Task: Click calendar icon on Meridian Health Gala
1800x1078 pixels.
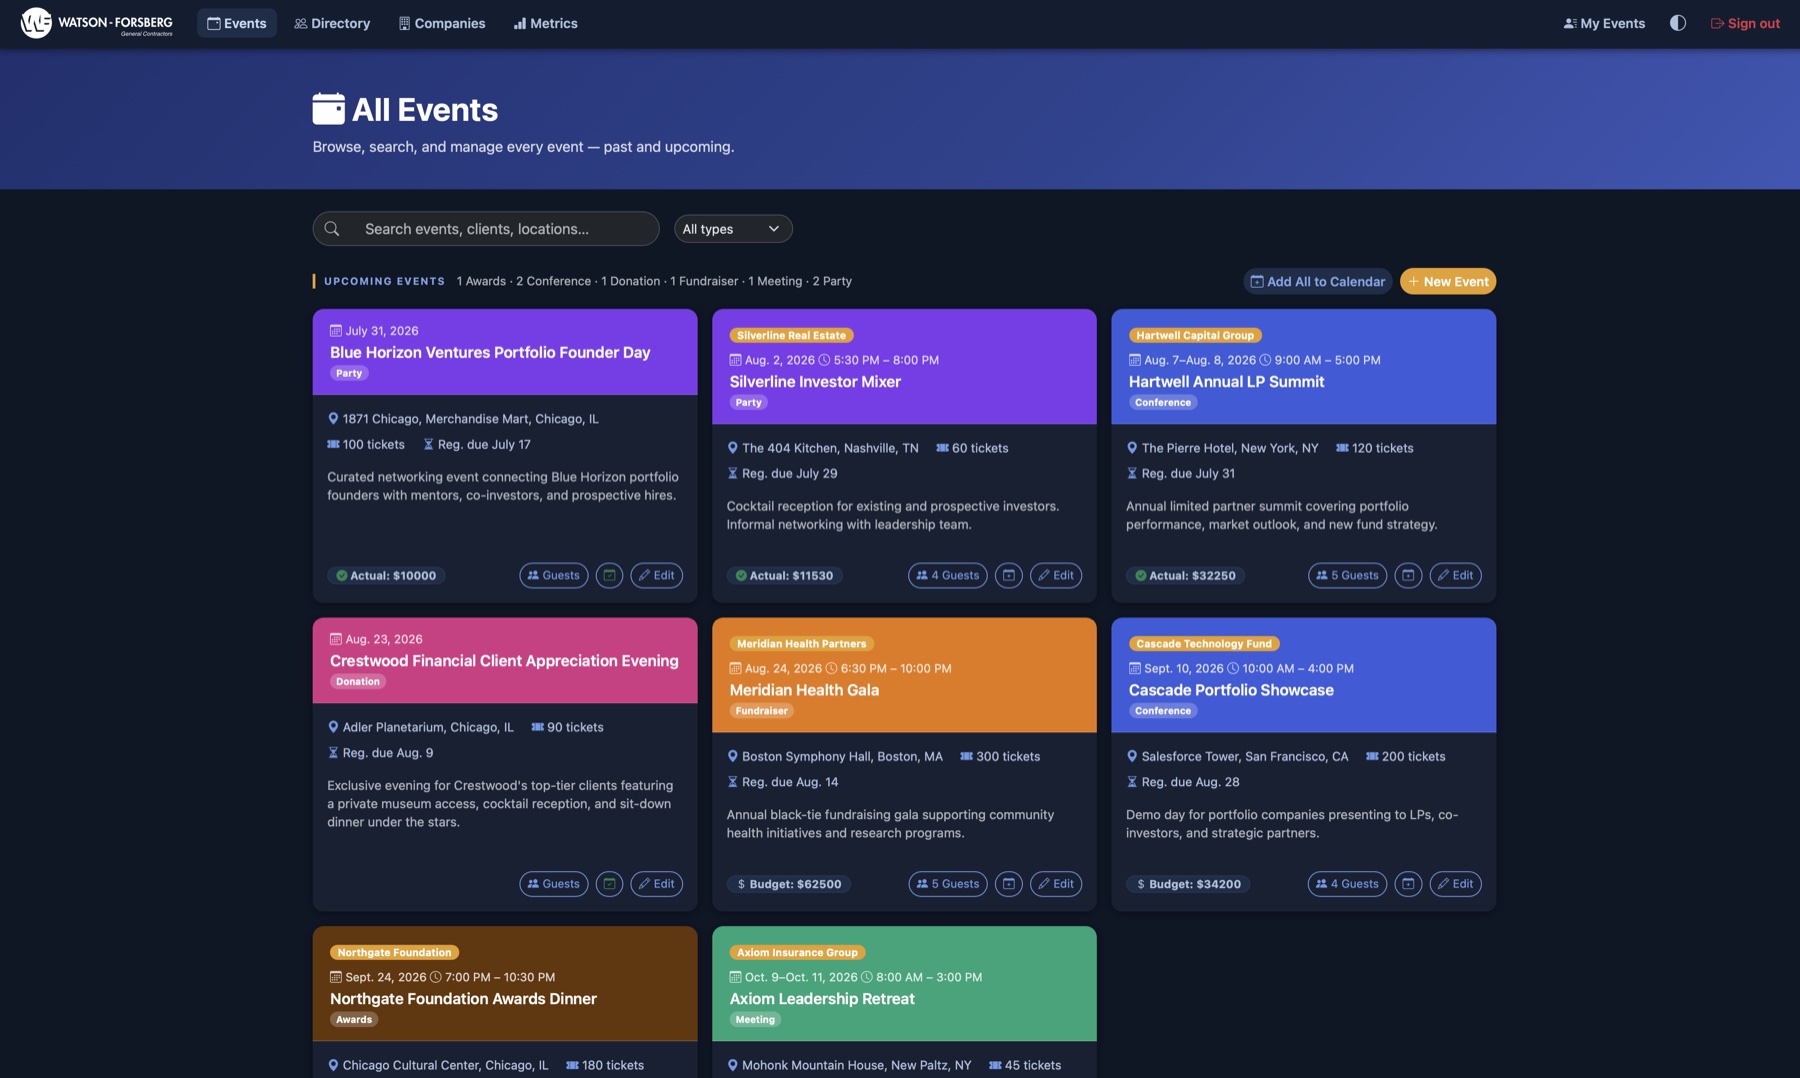Action: [1008, 884]
